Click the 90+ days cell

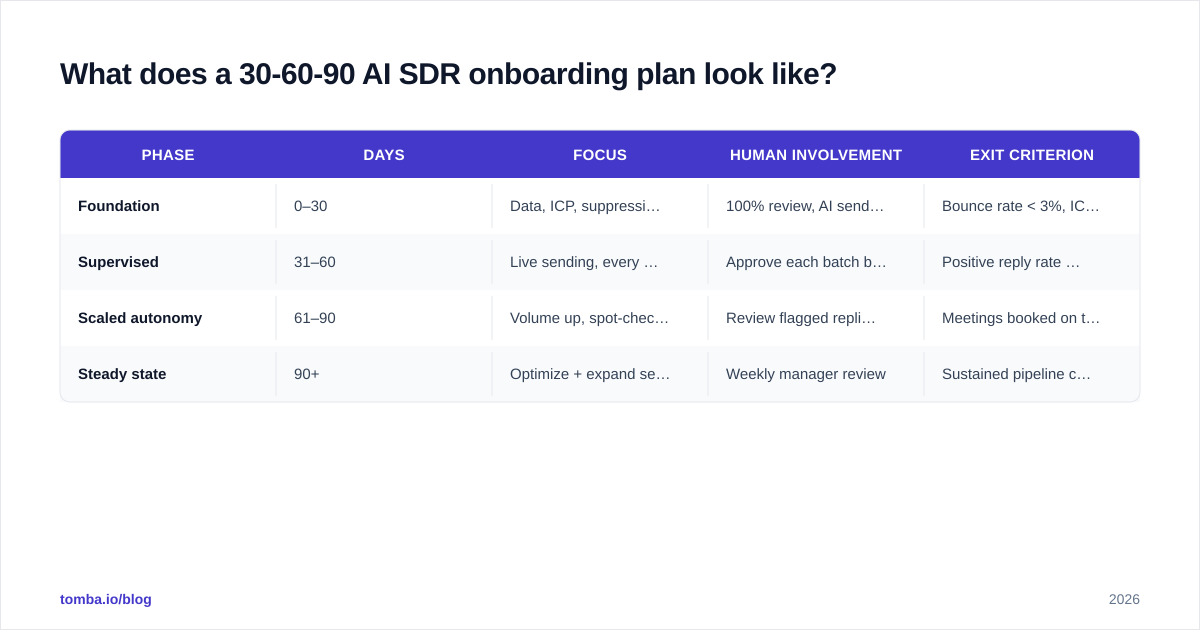(x=384, y=374)
